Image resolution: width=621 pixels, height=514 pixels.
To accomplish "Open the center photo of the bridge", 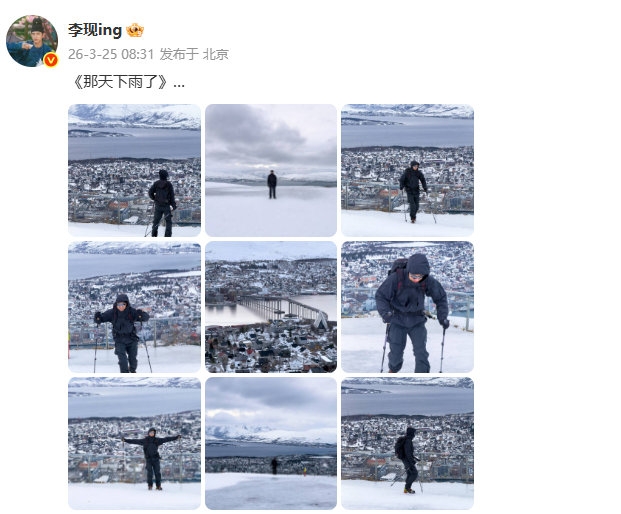I will [x=271, y=307].
